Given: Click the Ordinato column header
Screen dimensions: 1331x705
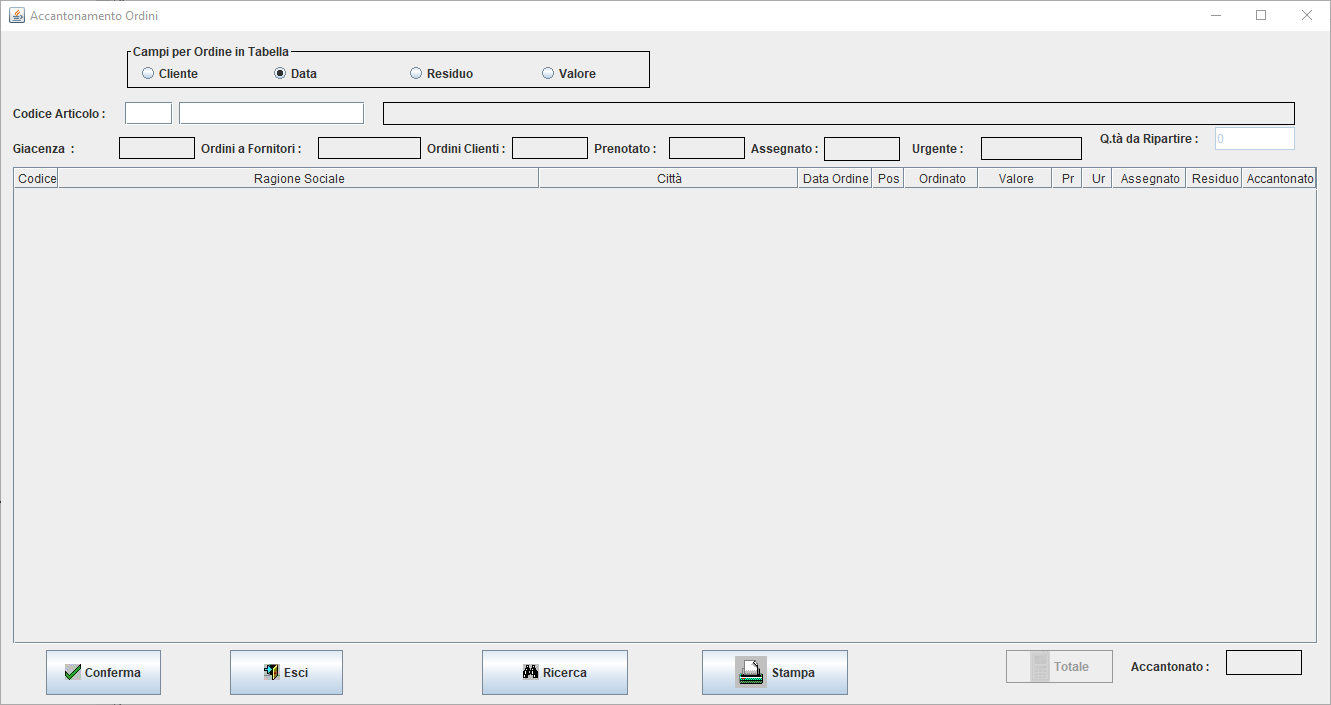Looking at the screenshot, I should click(941, 179).
